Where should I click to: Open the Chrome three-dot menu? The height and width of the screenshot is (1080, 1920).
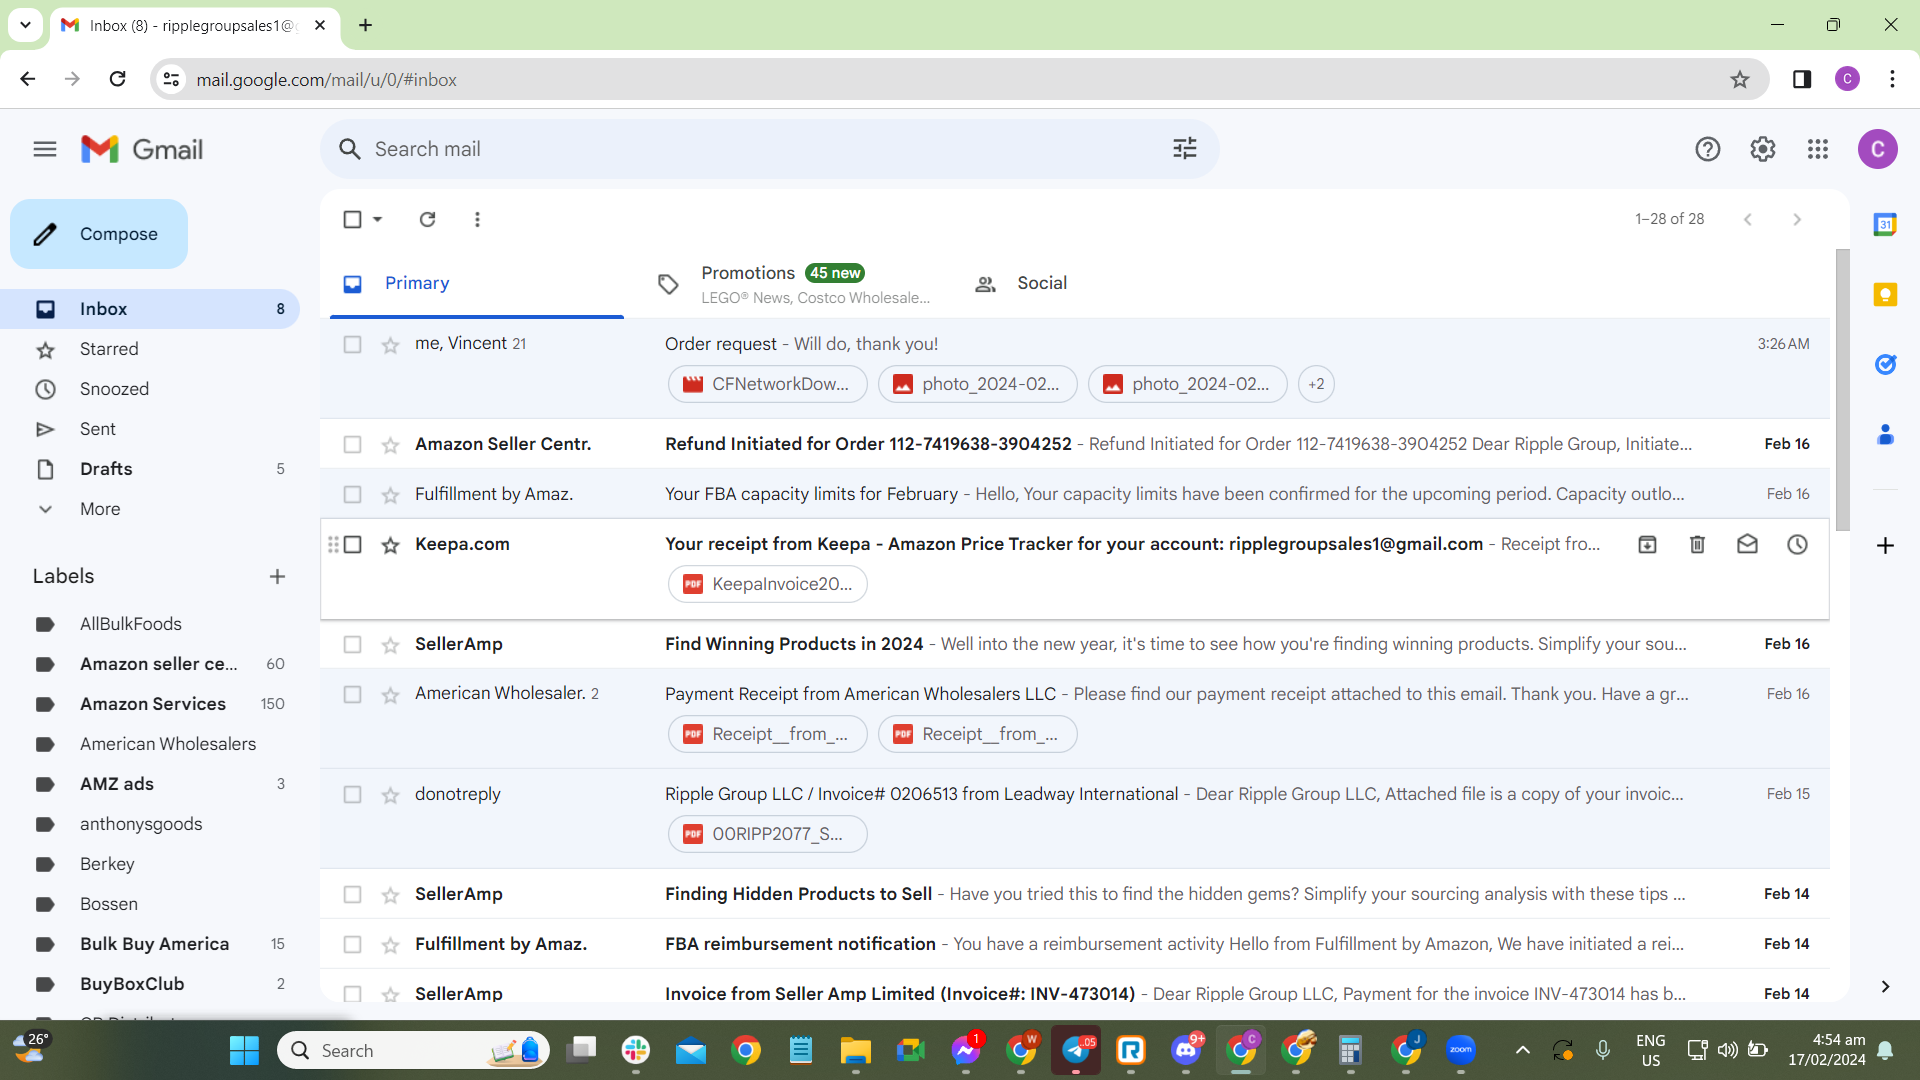pos(1892,79)
